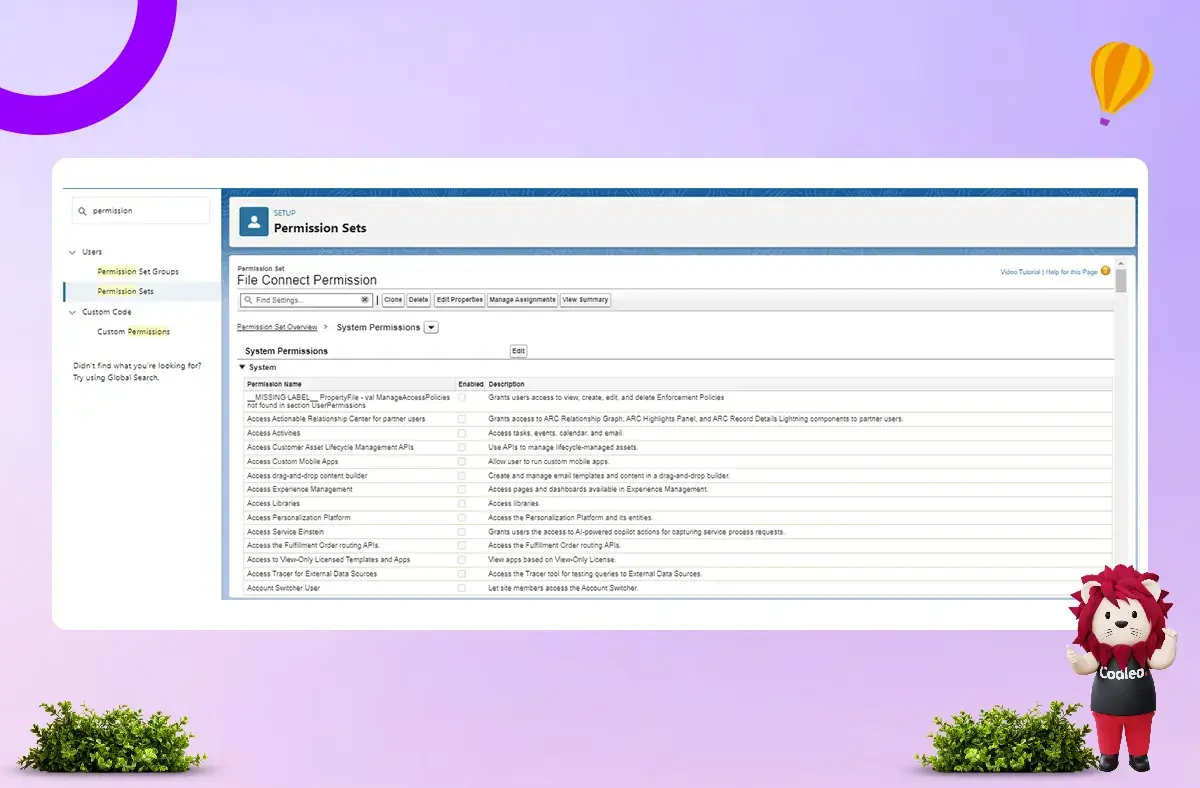This screenshot has height=788, width=1200.
Task: Collapse the Custom Code tree node
Action: (72, 312)
